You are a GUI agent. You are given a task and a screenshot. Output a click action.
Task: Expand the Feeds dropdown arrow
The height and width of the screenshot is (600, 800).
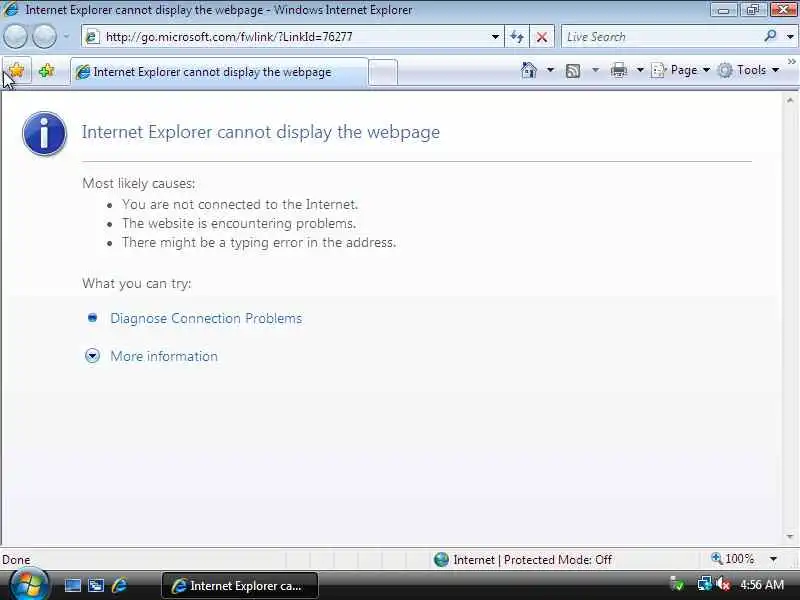point(595,70)
